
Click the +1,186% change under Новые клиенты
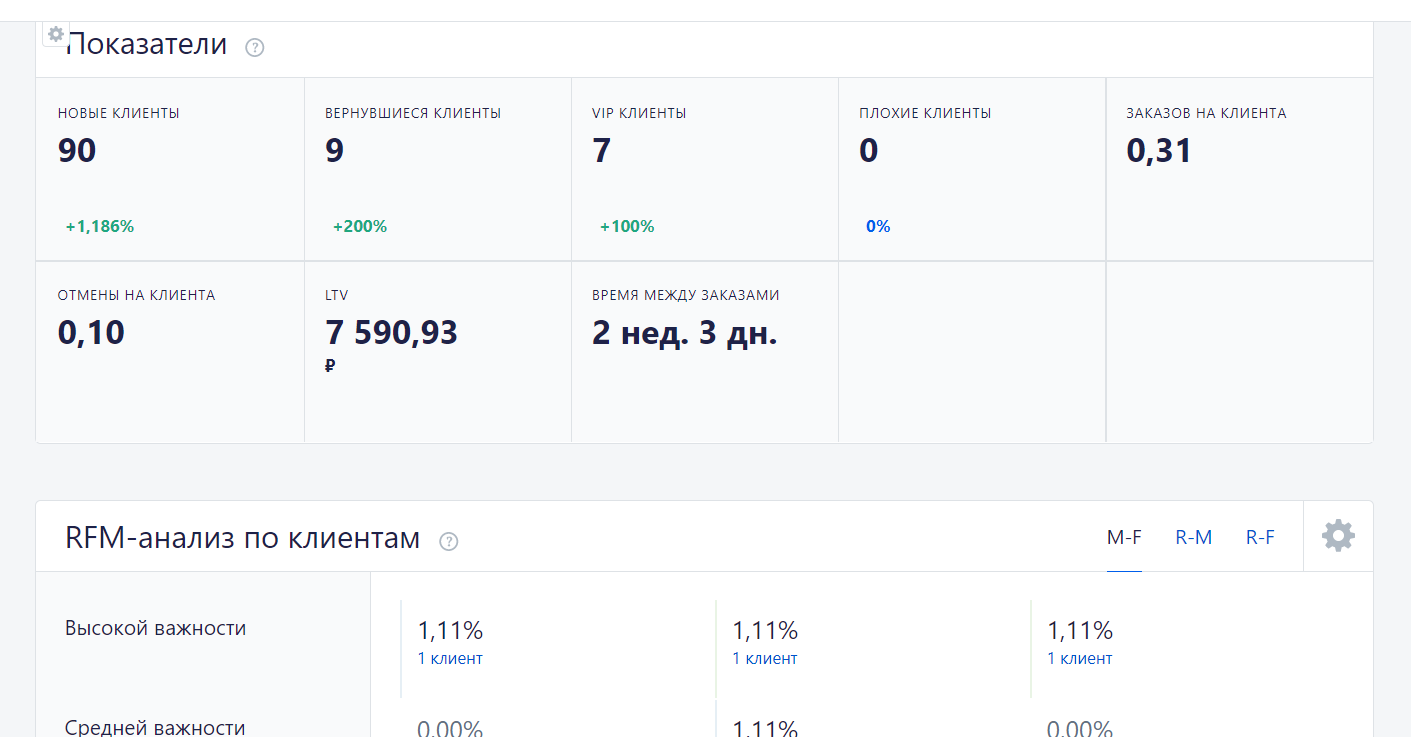[x=100, y=226]
